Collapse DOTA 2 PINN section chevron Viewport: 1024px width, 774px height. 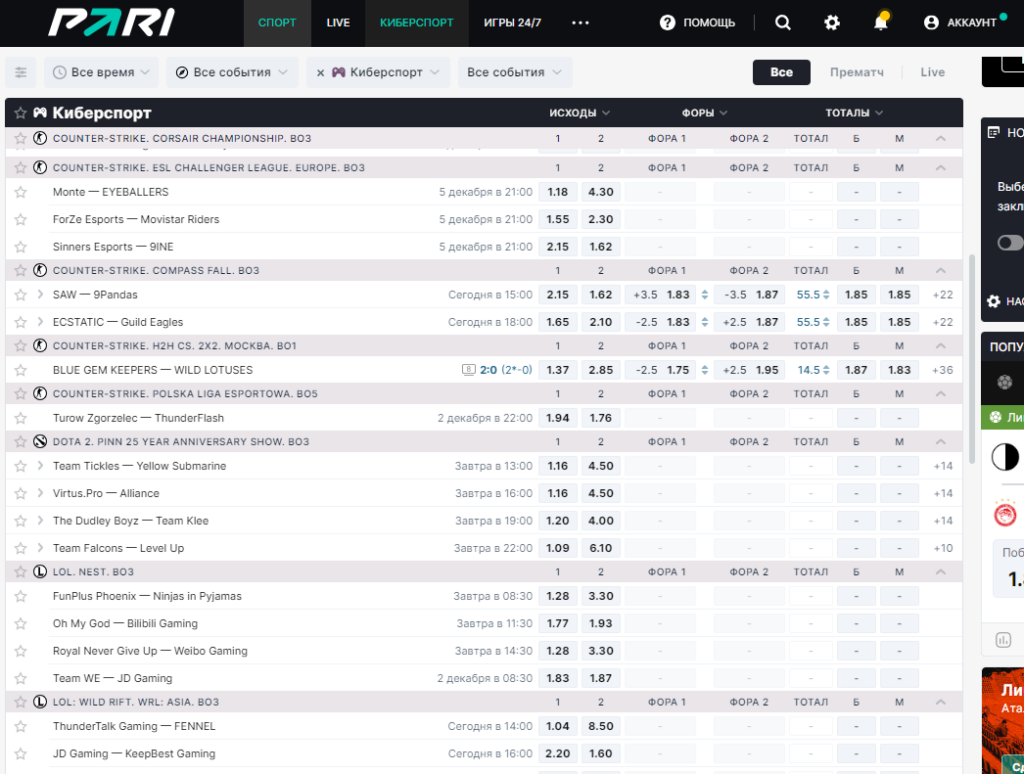pyautogui.click(x=940, y=442)
